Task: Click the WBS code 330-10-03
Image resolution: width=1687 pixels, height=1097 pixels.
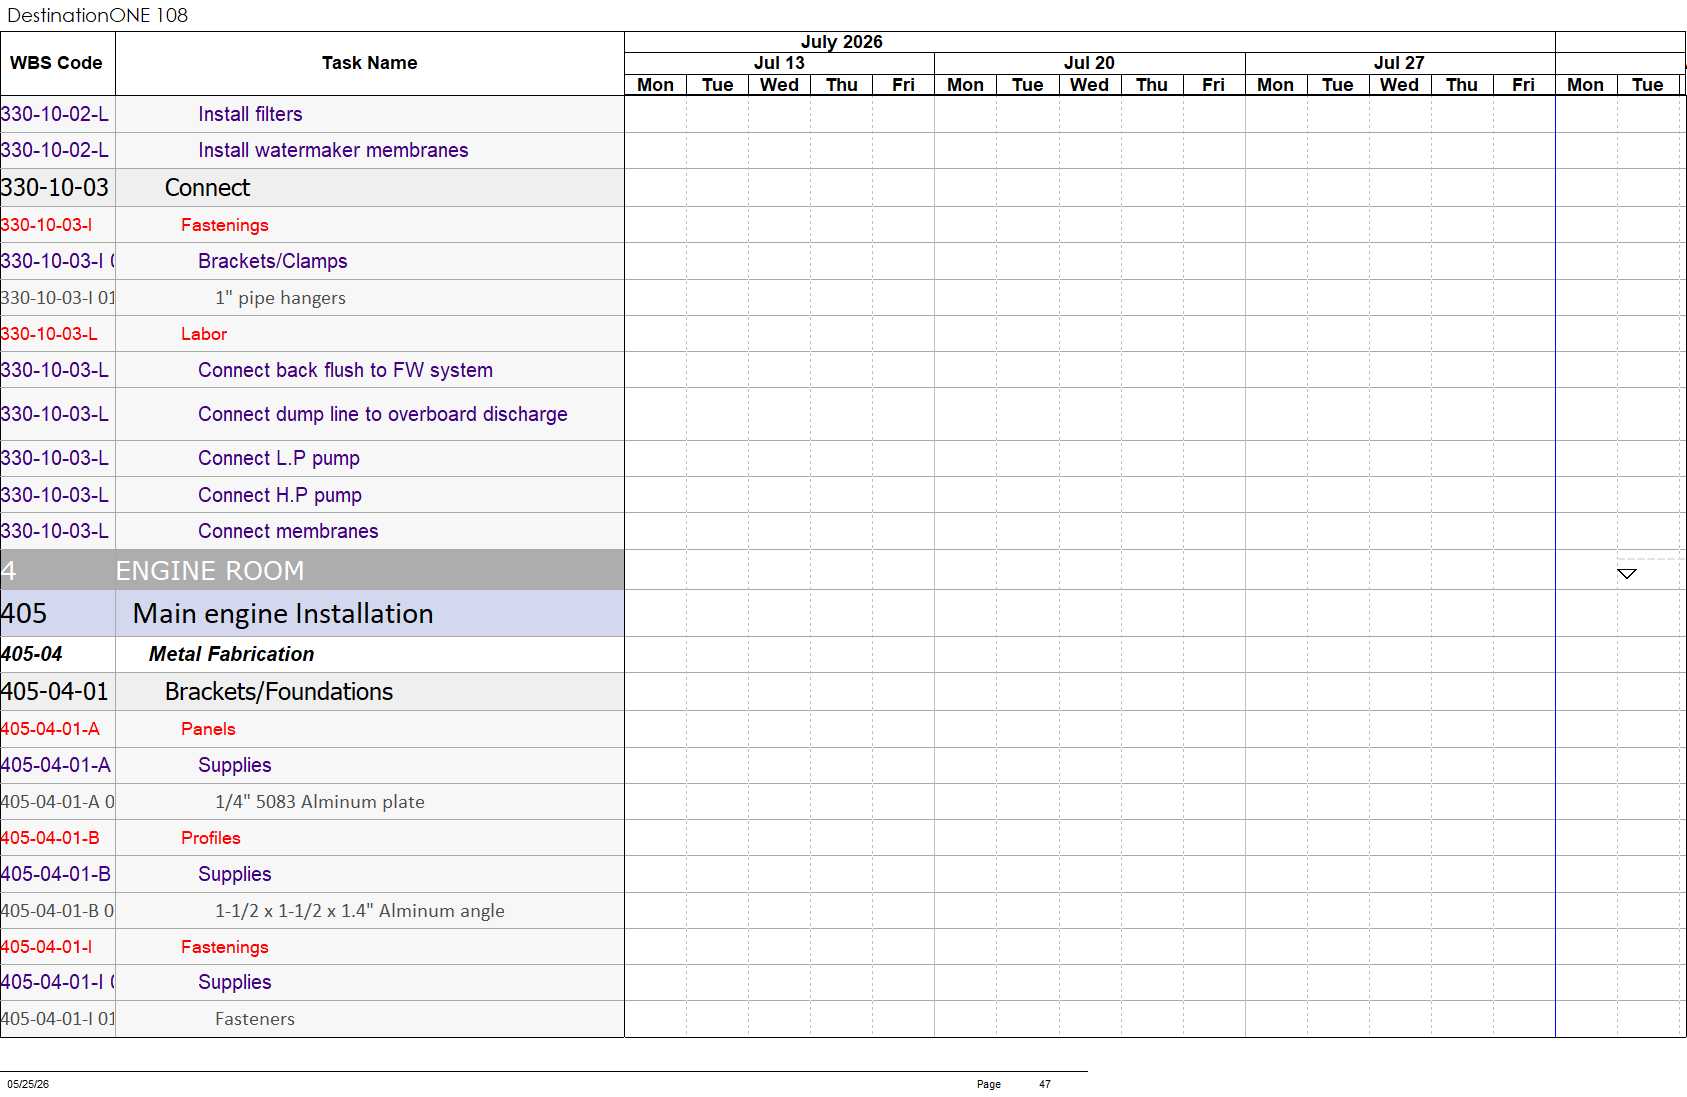Action: [55, 188]
